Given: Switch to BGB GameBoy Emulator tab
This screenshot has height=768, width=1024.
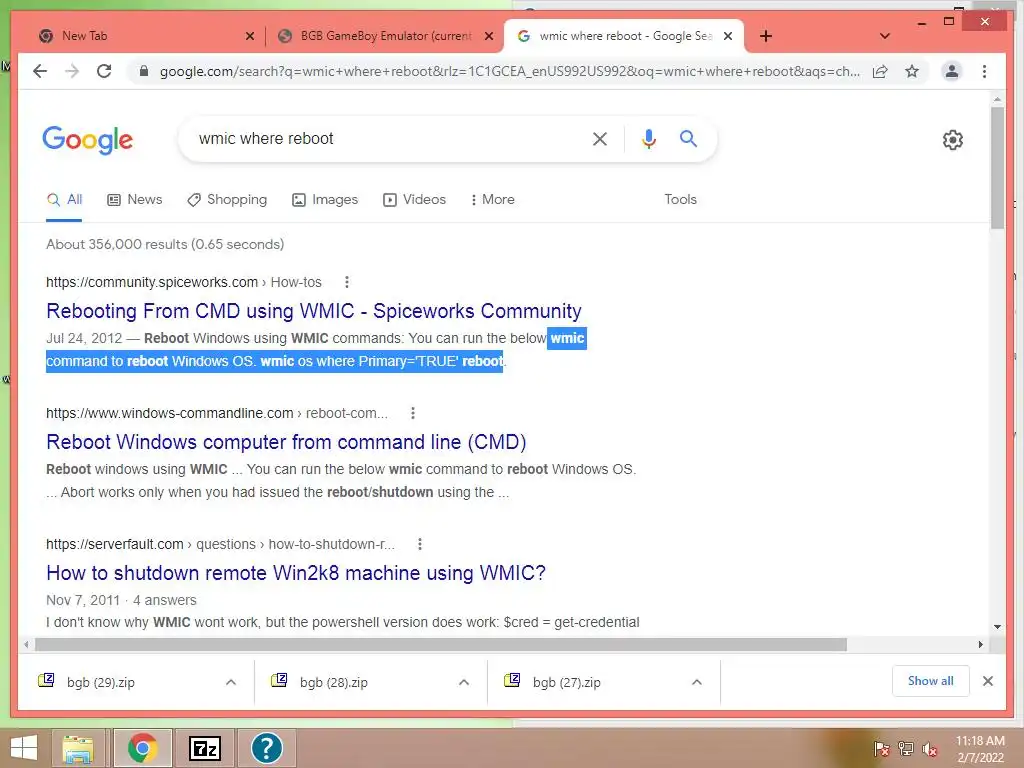Looking at the screenshot, I should tap(385, 36).
